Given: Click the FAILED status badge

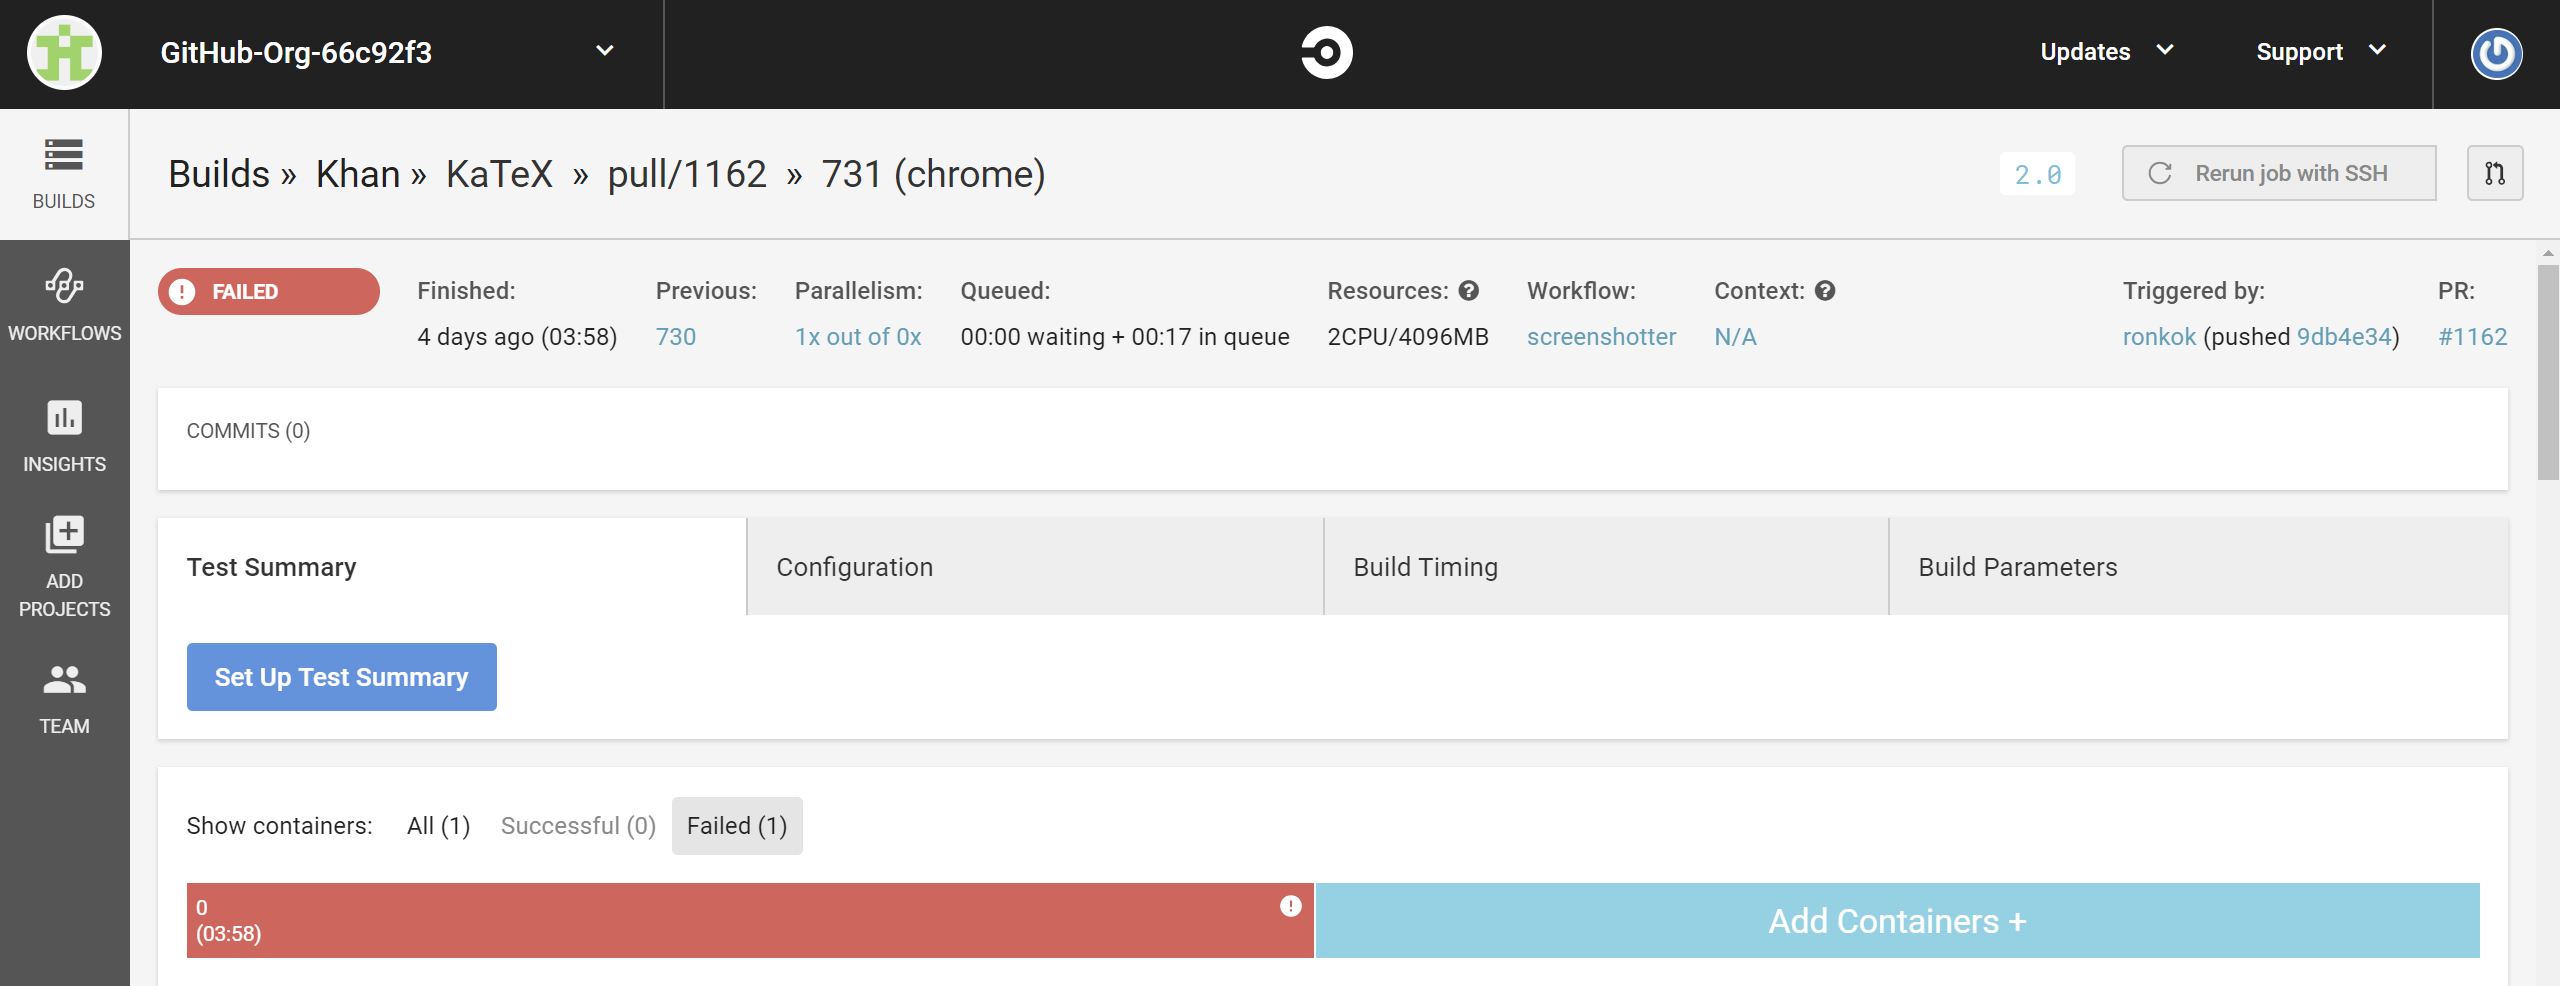Looking at the screenshot, I should (x=268, y=291).
